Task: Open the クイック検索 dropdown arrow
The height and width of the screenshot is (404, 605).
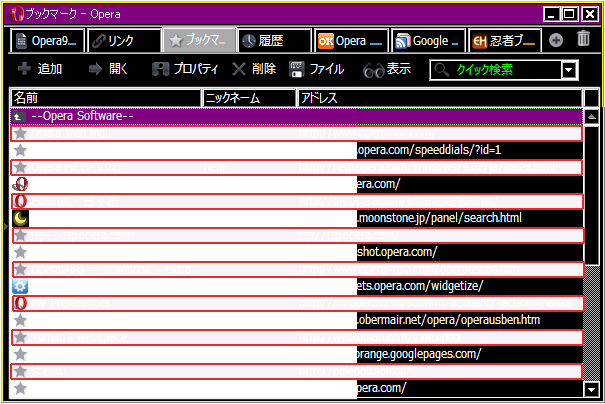Action: click(x=568, y=70)
